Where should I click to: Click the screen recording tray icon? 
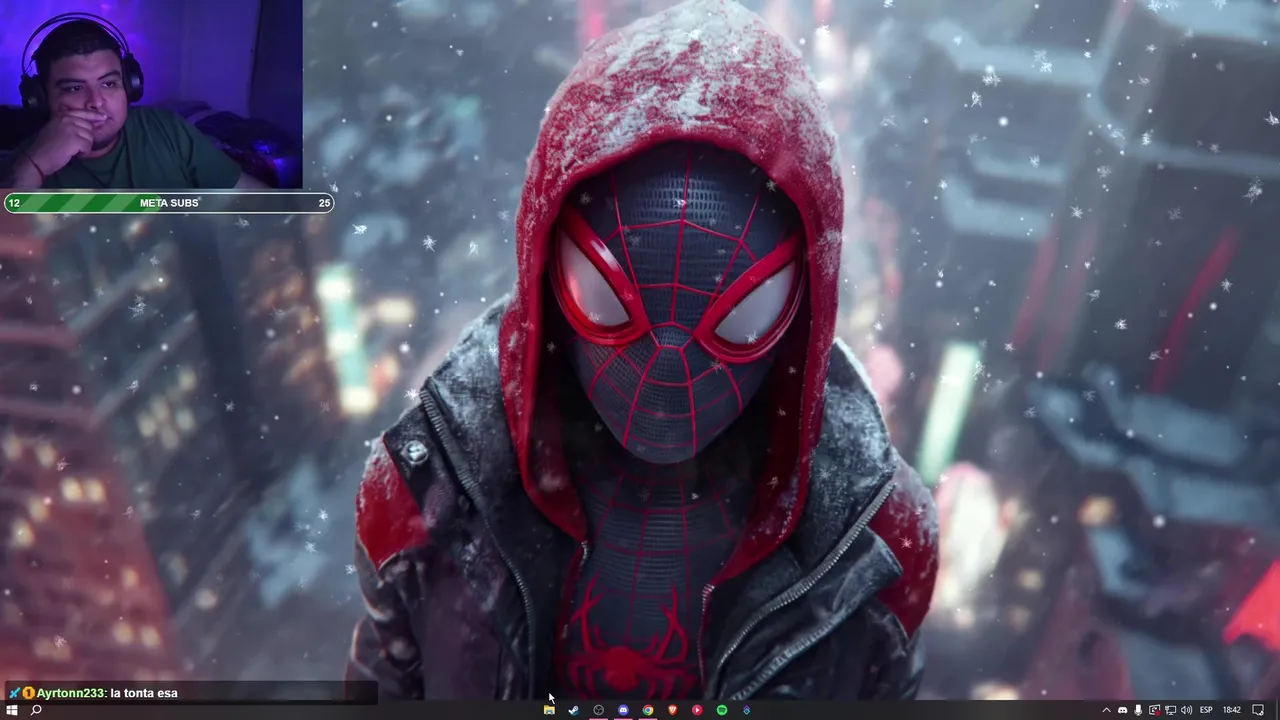(1155, 710)
